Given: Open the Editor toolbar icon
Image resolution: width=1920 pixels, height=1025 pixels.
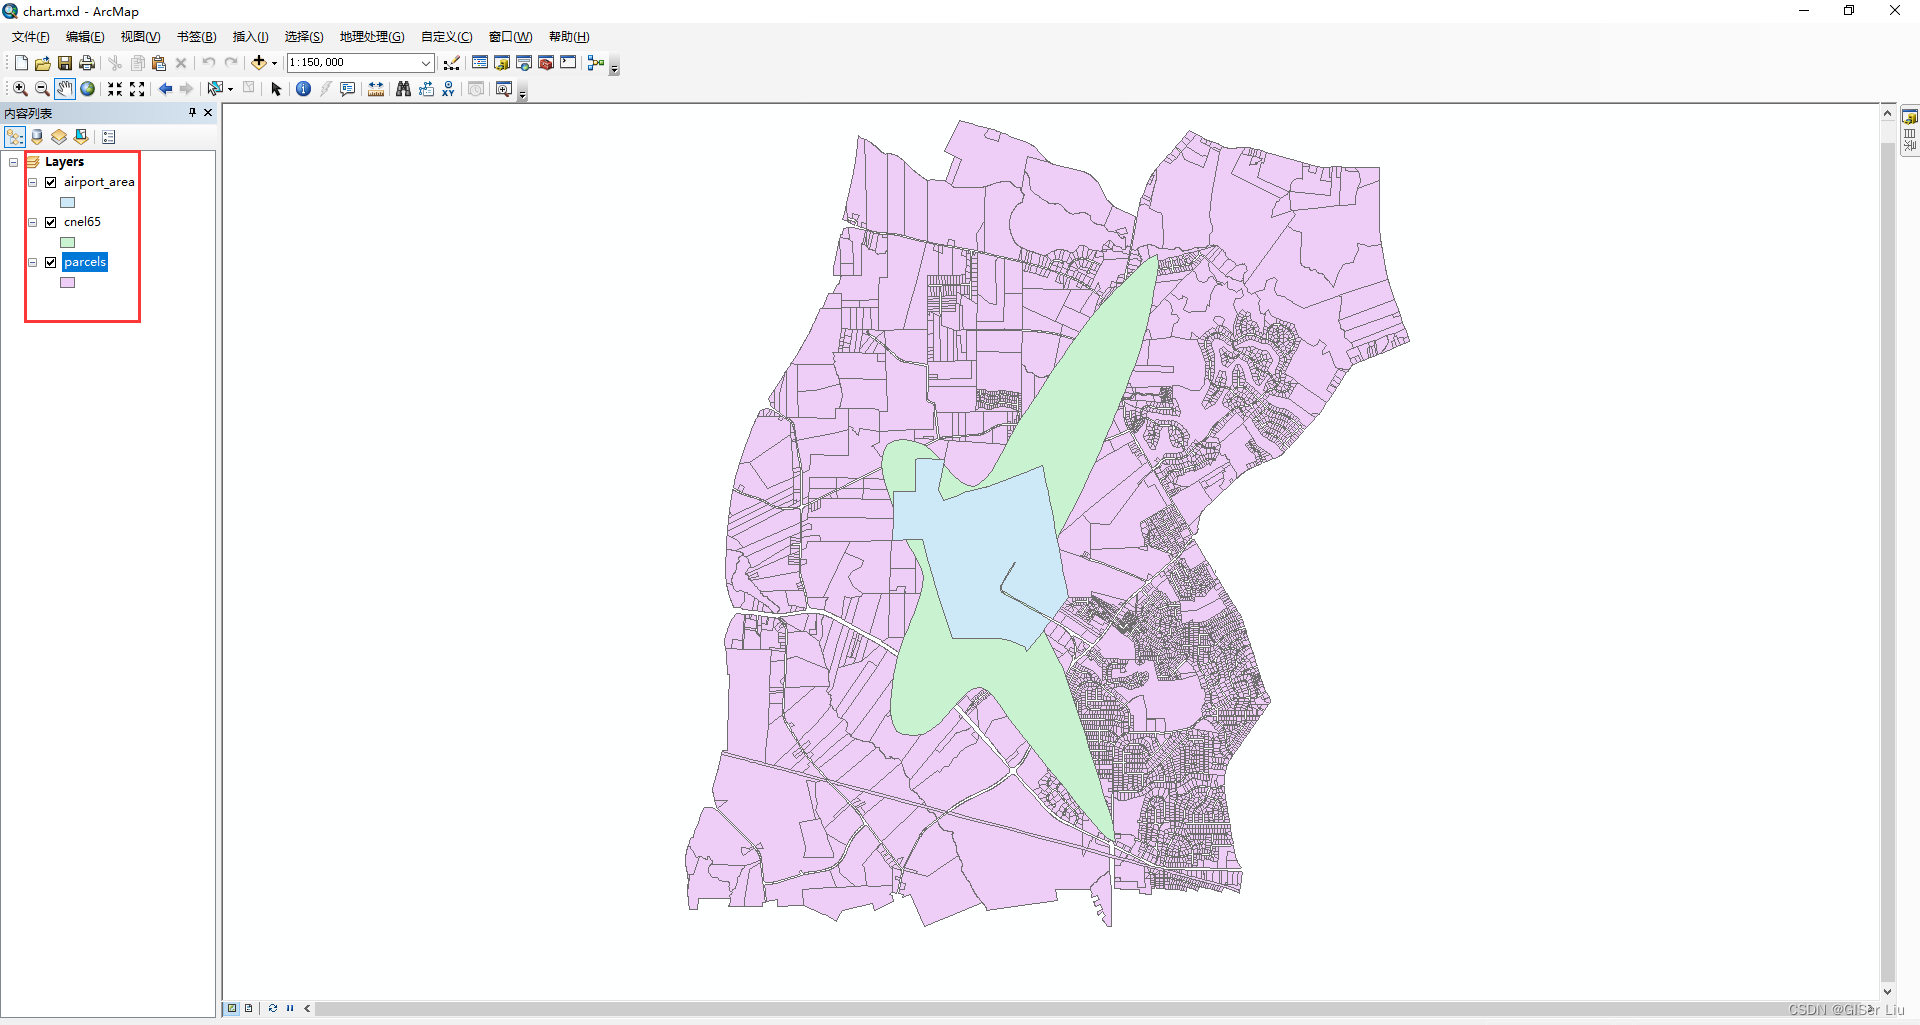Looking at the screenshot, I should click(x=452, y=63).
